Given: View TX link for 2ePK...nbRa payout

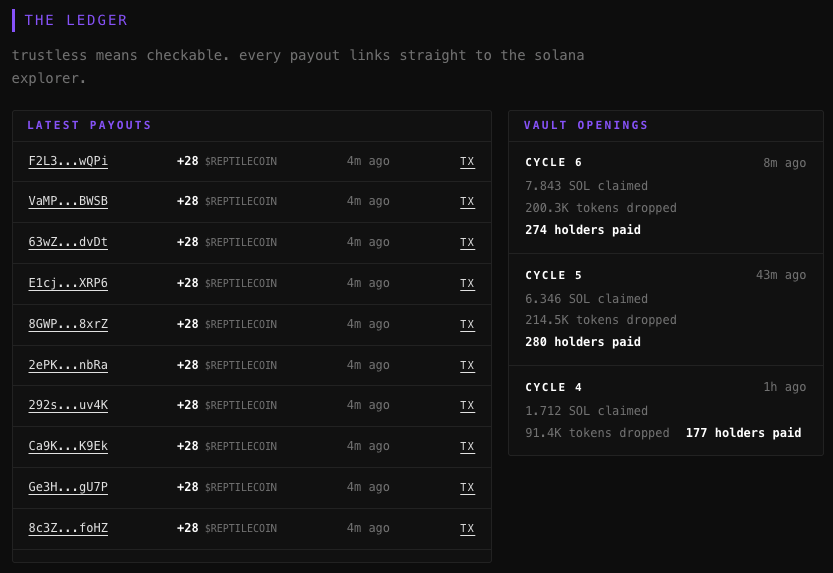Looking at the screenshot, I should click(x=467, y=365).
